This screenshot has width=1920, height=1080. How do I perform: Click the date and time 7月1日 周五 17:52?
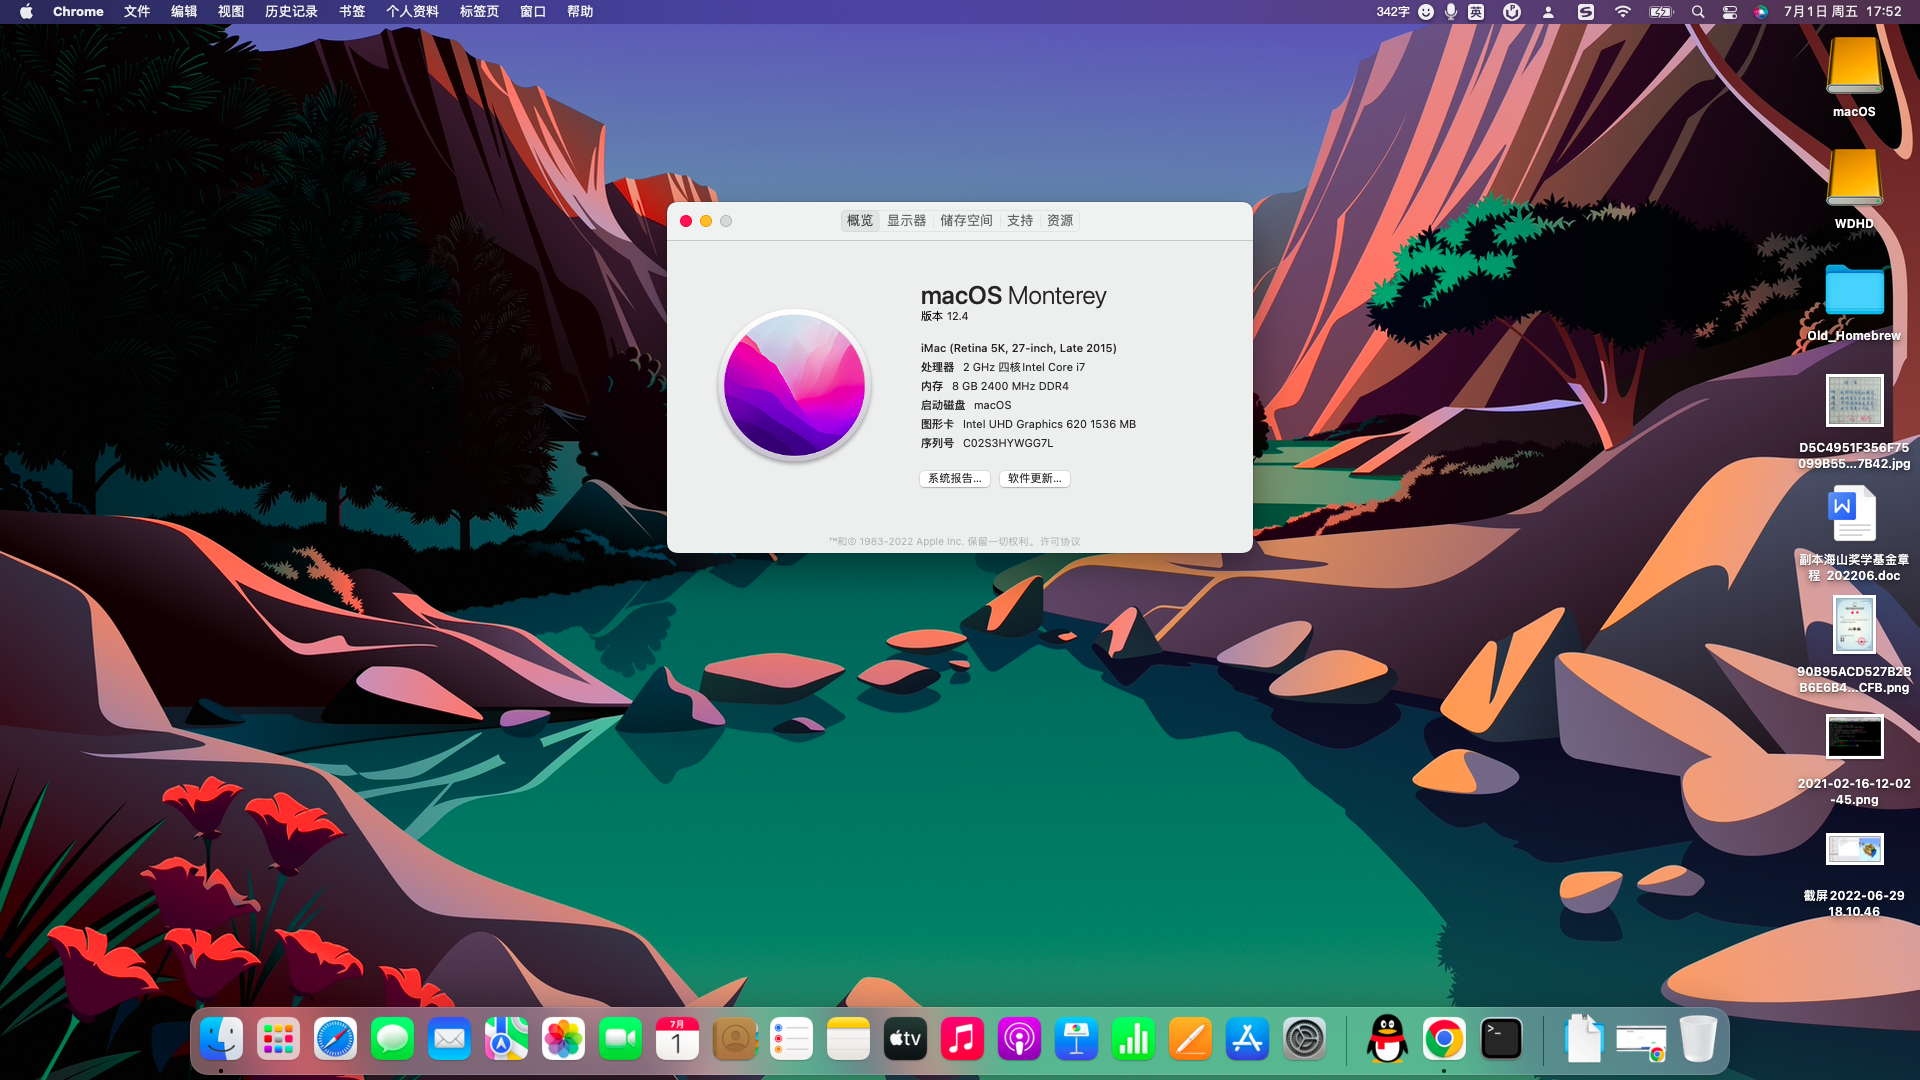click(1842, 12)
